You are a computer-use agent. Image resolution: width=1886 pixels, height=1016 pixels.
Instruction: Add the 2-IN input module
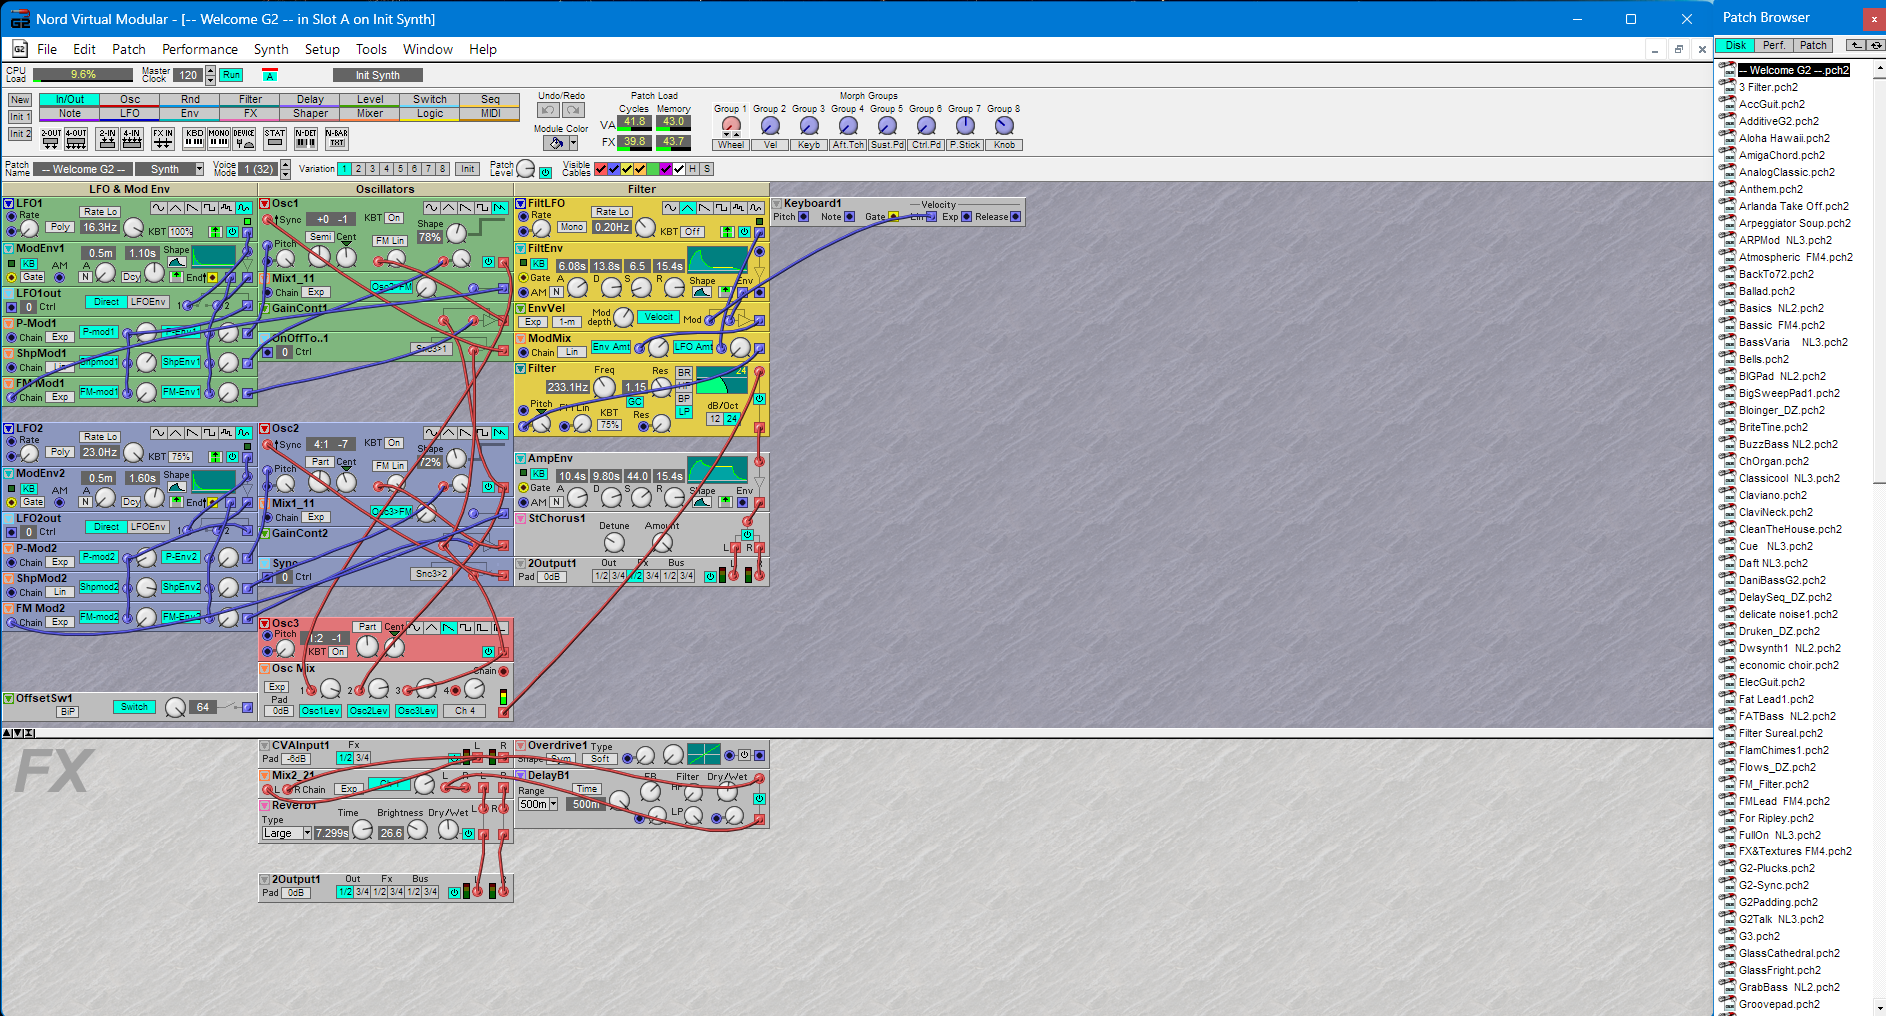(x=107, y=139)
